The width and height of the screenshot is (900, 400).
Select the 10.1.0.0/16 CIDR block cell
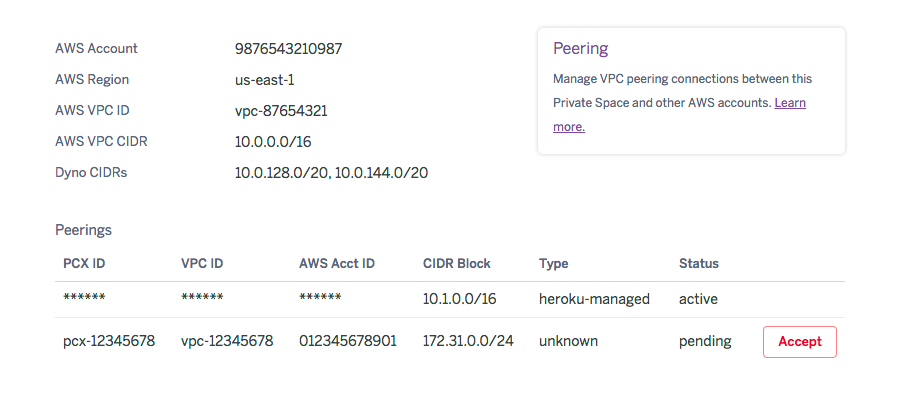[x=460, y=299]
